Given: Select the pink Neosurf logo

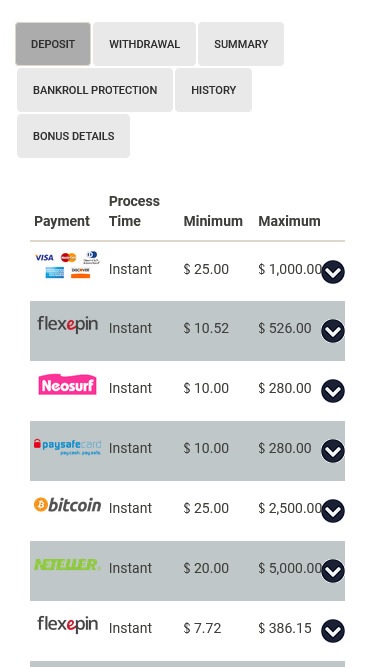Looking at the screenshot, I should (67, 385).
